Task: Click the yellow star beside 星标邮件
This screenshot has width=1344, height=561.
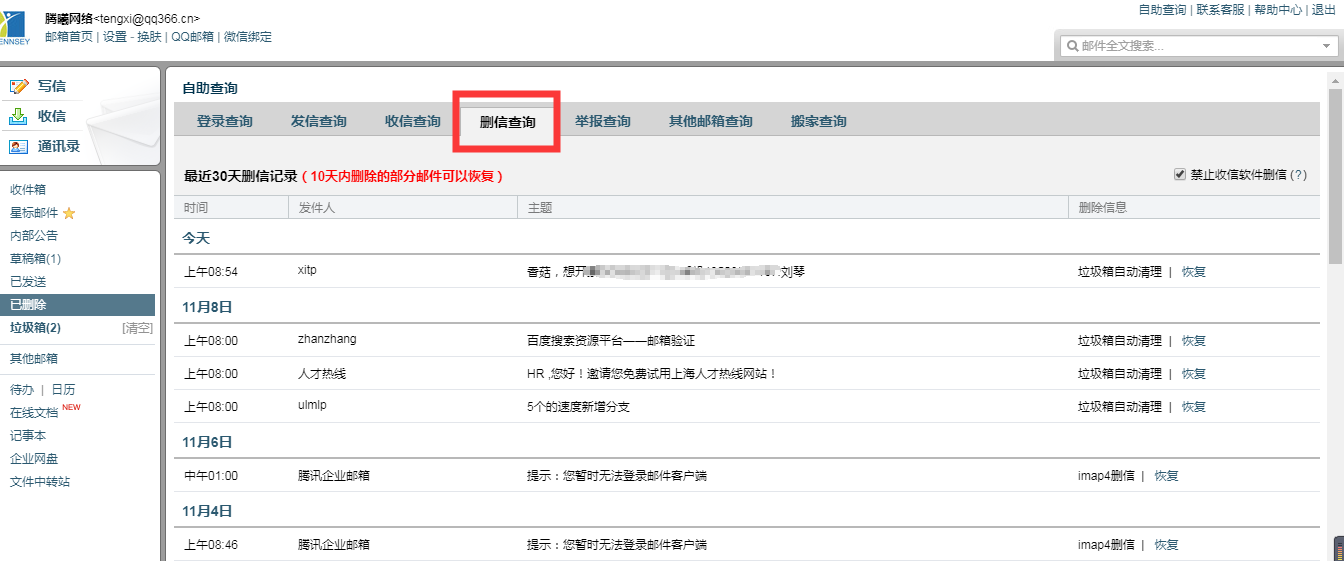Action: [x=69, y=213]
